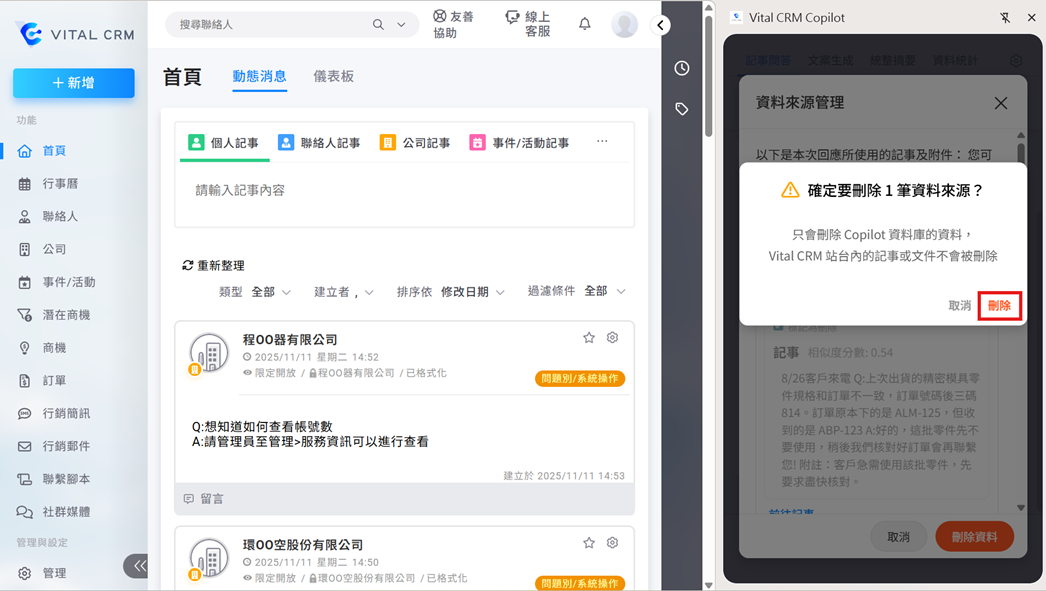Click the 重新整理 refresh icon
Screen dimensions: 1046x591
tap(188, 266)
